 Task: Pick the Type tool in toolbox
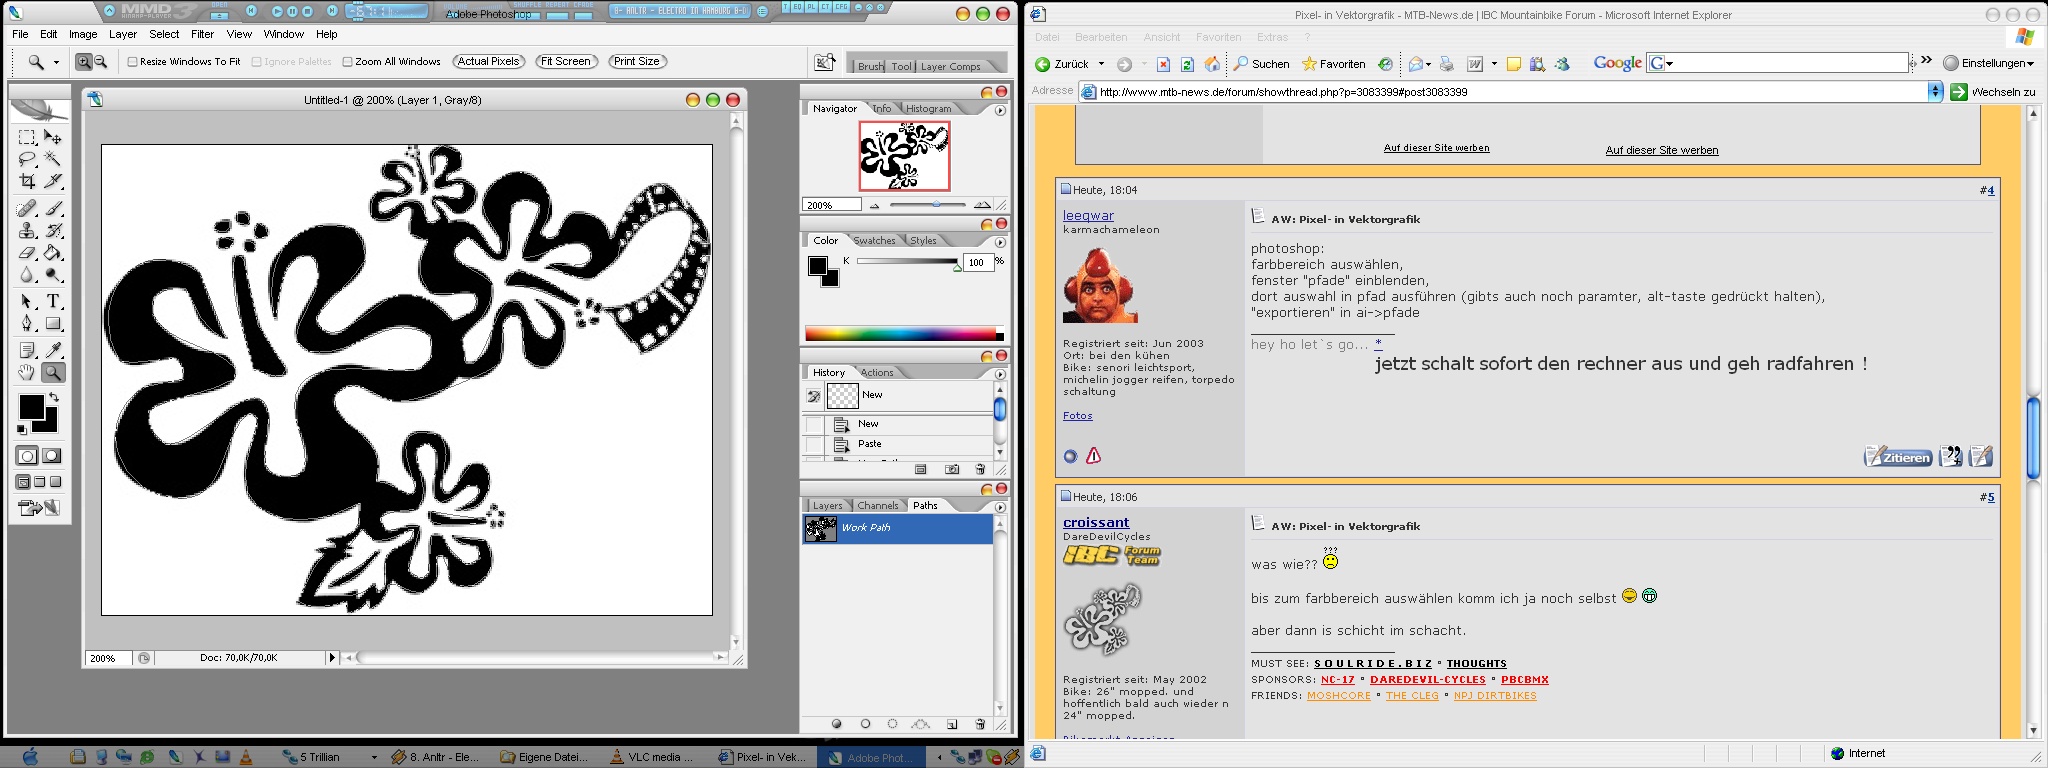tap(53, 301)
